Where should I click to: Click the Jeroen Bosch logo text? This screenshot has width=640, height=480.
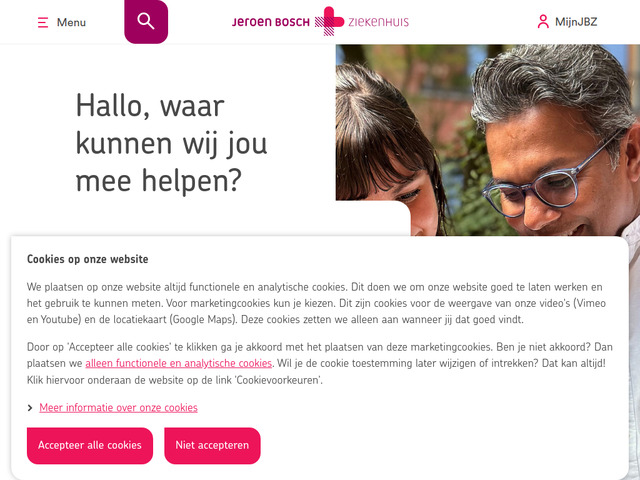(x=271, y=22)
